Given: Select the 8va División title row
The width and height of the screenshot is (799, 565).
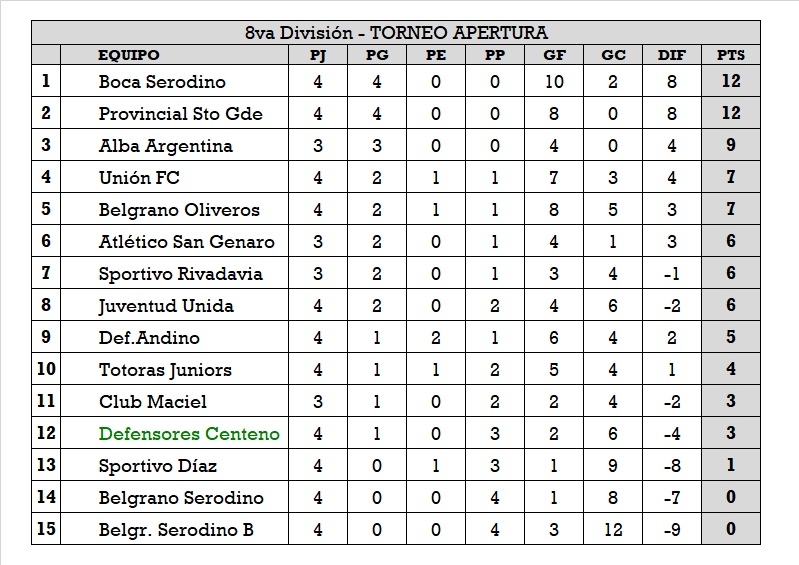Looking at the screenshot, I should (396, 33).
